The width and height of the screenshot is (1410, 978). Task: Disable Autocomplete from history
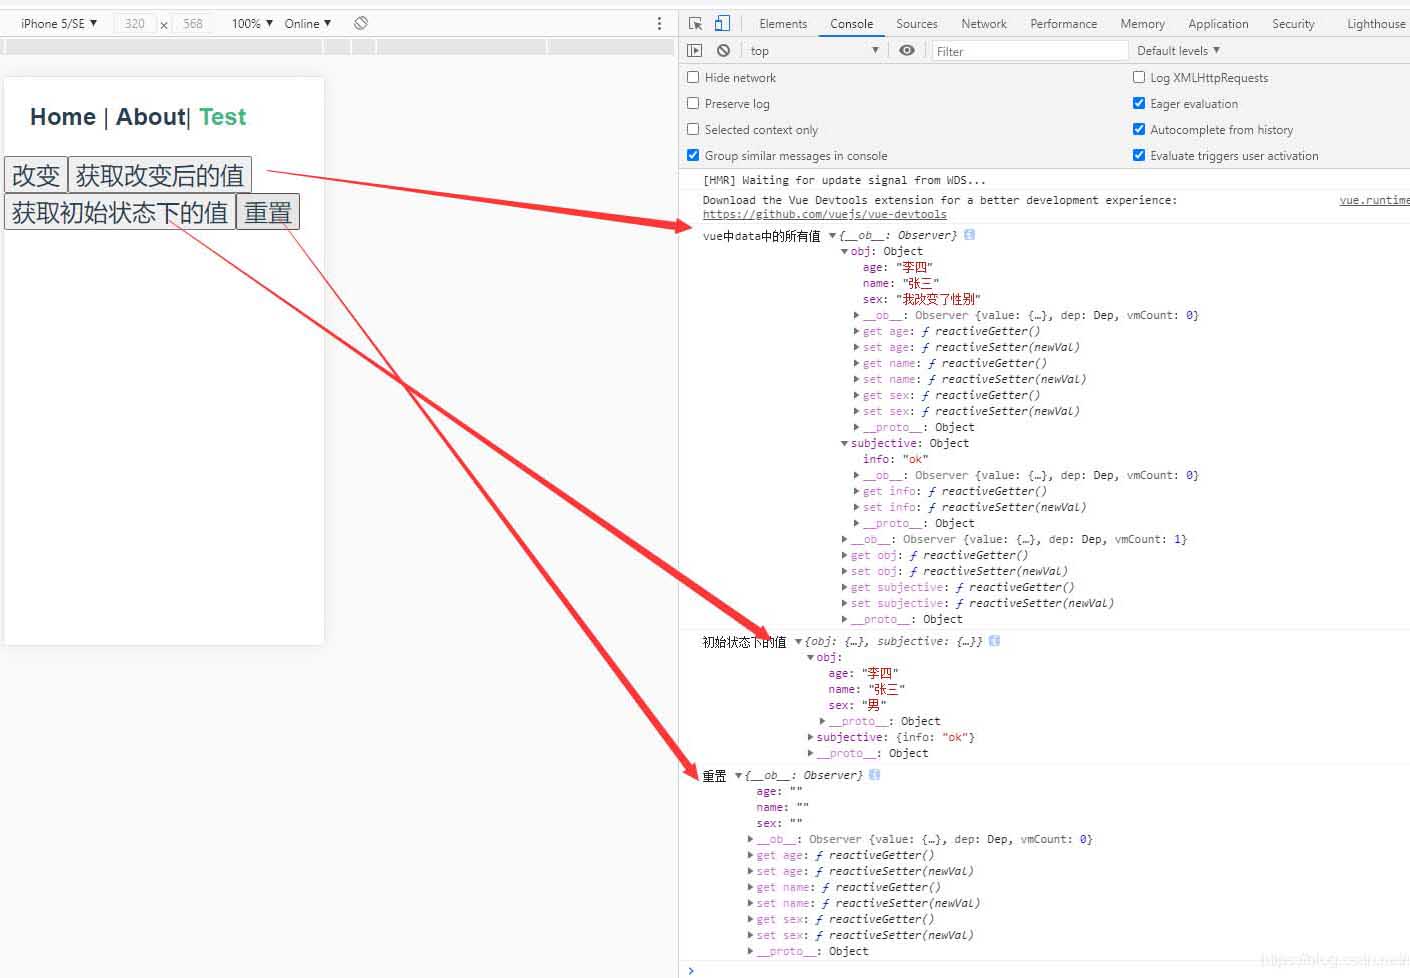[x=1139, y=129]
